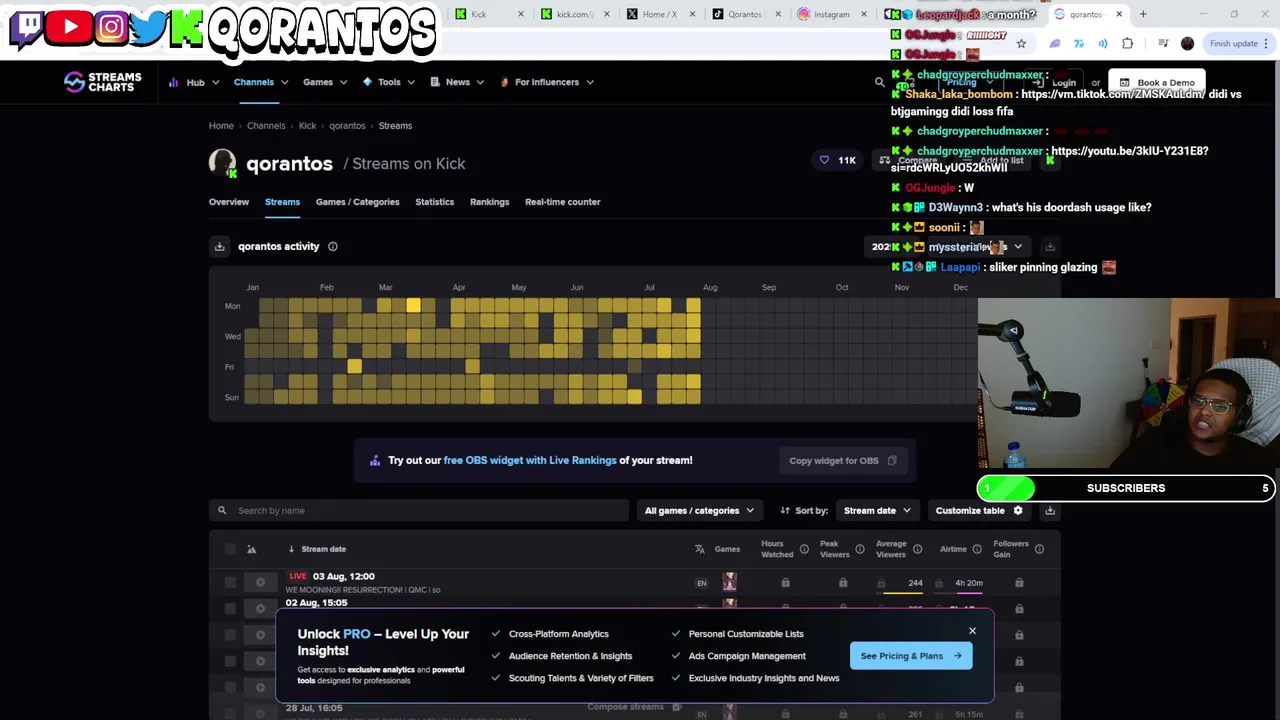Play the 03 Aug live stream row

[x=260, y=582]
